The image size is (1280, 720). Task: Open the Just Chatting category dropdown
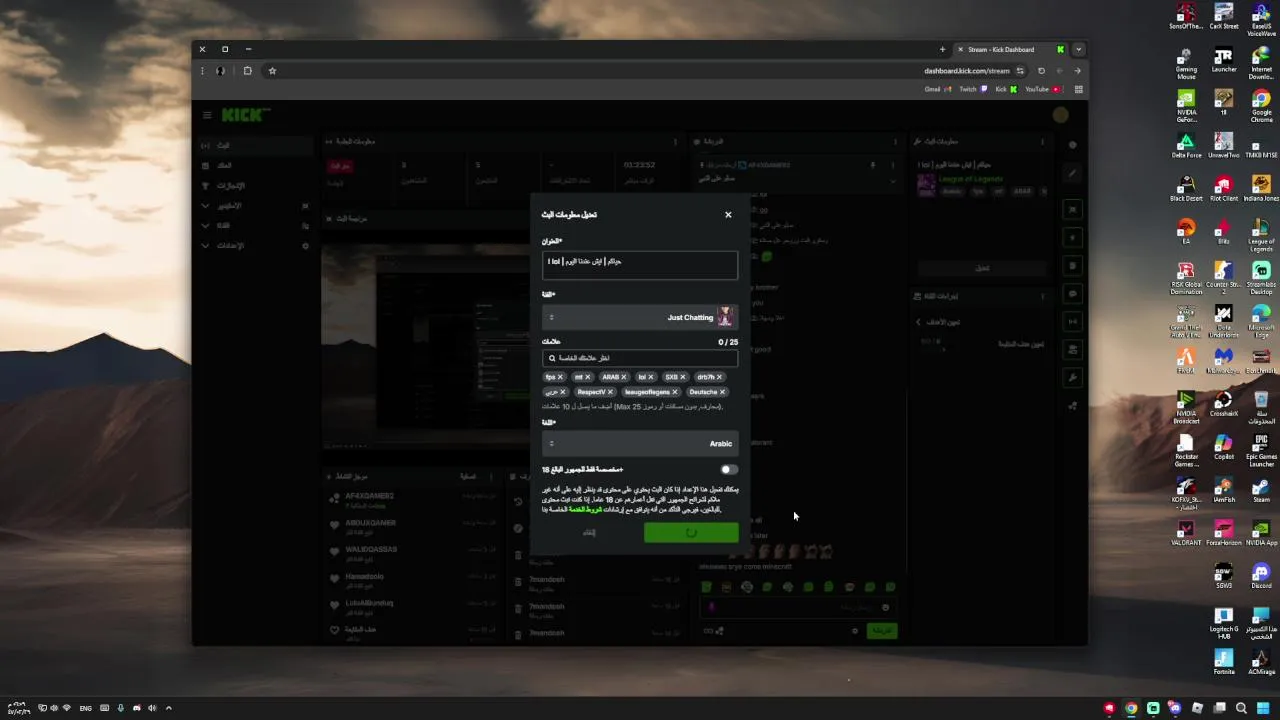click(x=640, y=317)
